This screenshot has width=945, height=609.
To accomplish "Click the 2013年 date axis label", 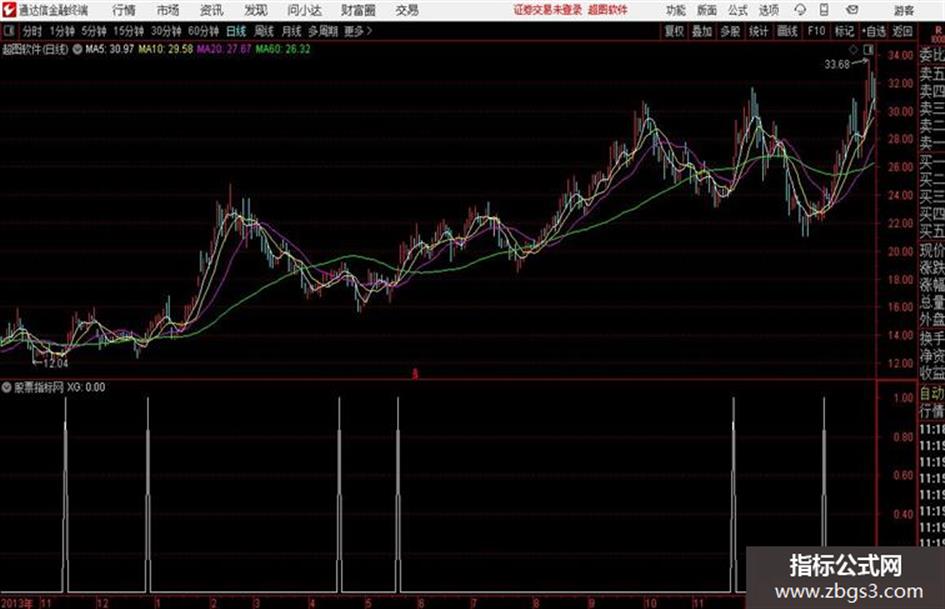I will (17, 603).
